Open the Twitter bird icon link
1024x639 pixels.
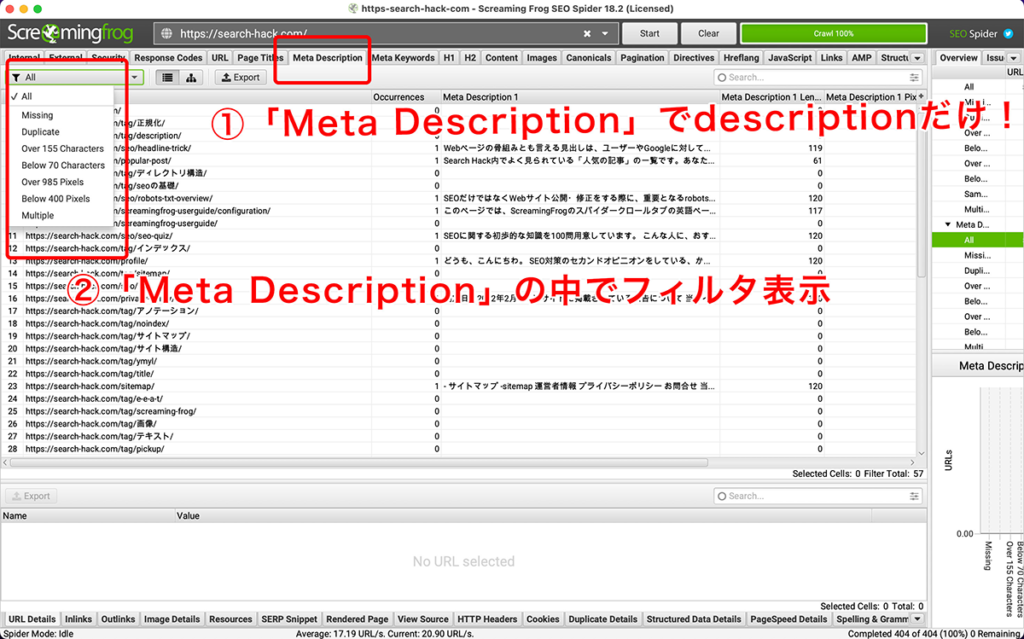pyautogui.click(x=1009, y=33)
